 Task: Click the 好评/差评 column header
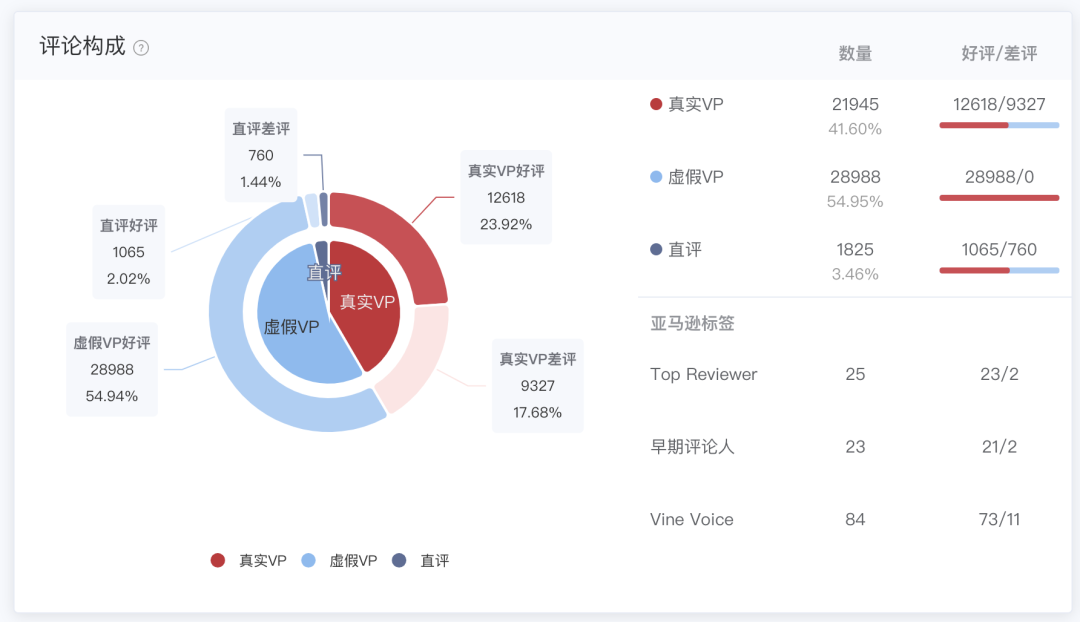point(999,53)
